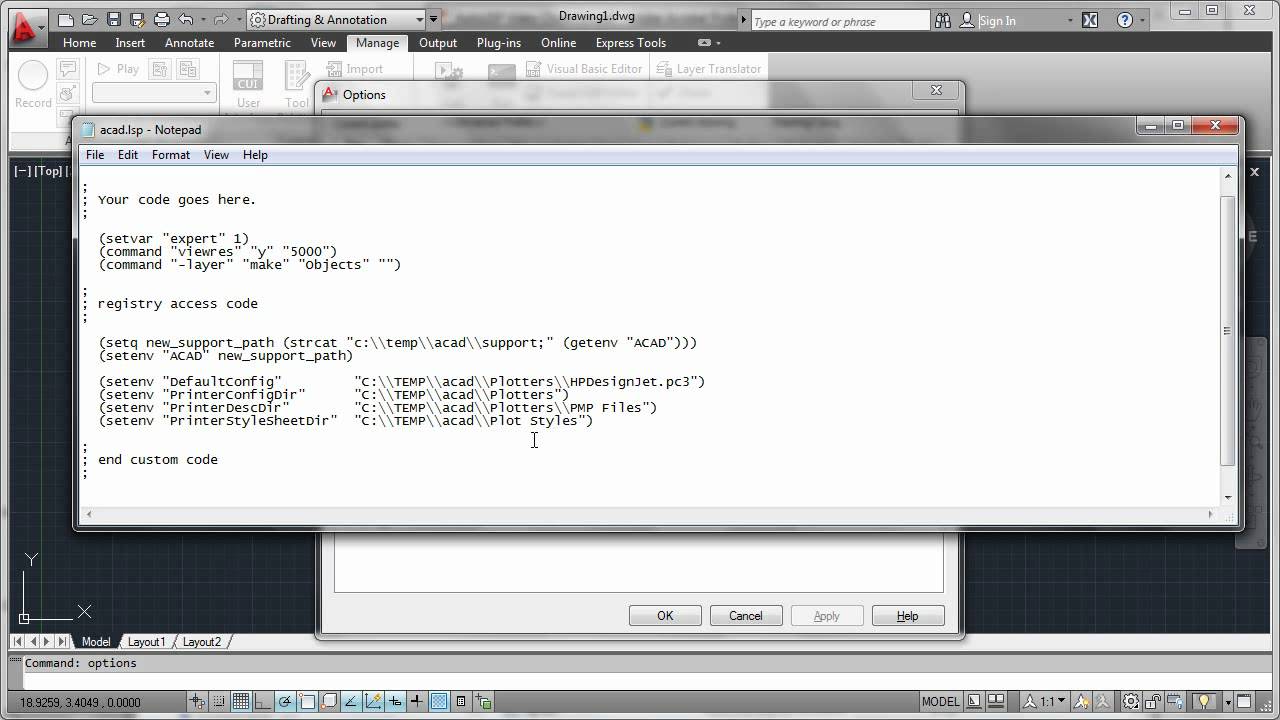Switch to the Express Tools ribbon tab
This screenshot has height=720, width=1280.
pos(630,43)
